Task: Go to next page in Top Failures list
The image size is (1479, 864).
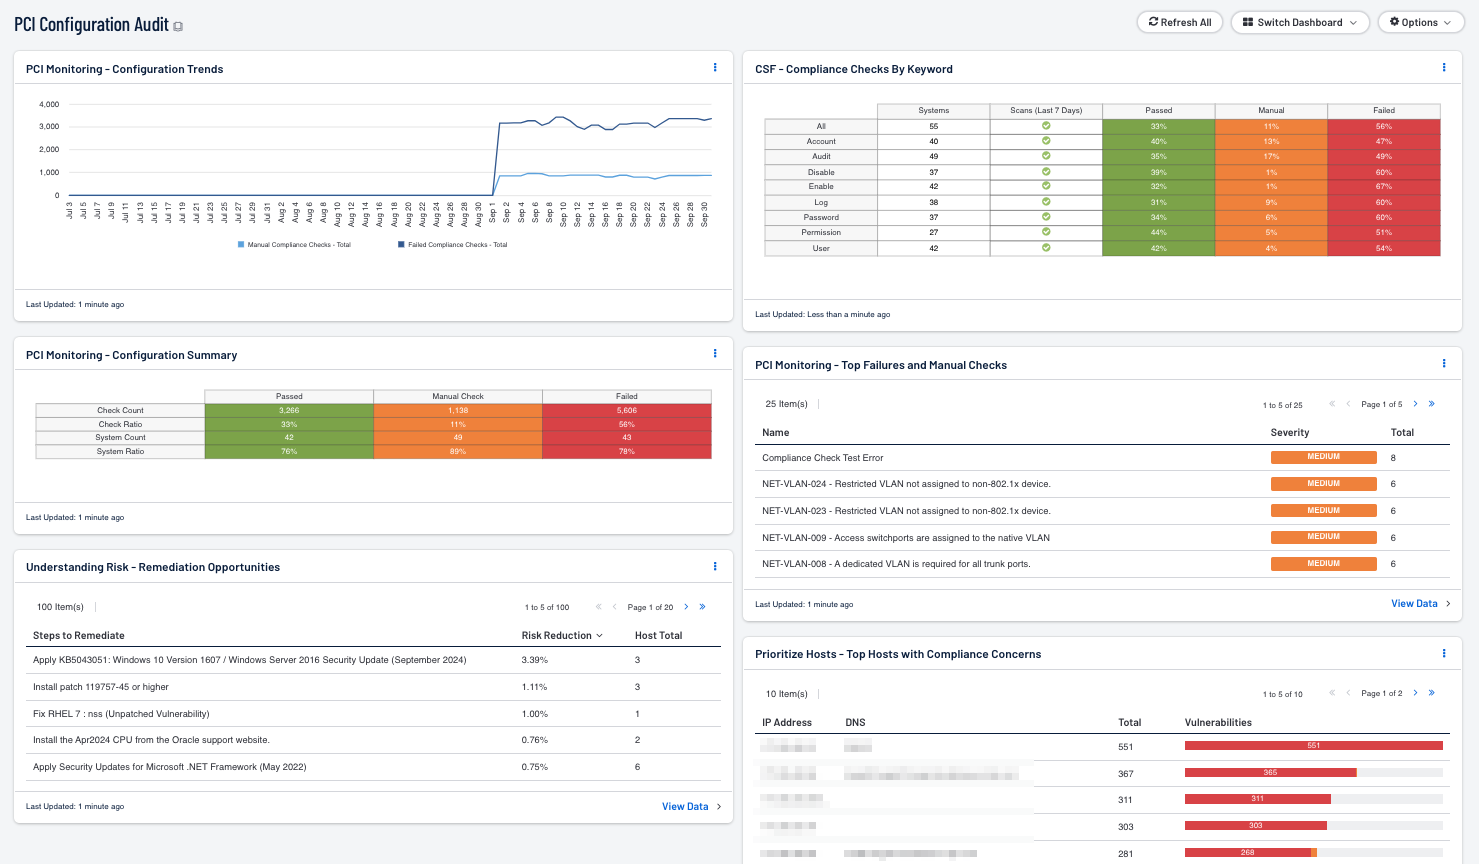Action: tap(1415, 404)
